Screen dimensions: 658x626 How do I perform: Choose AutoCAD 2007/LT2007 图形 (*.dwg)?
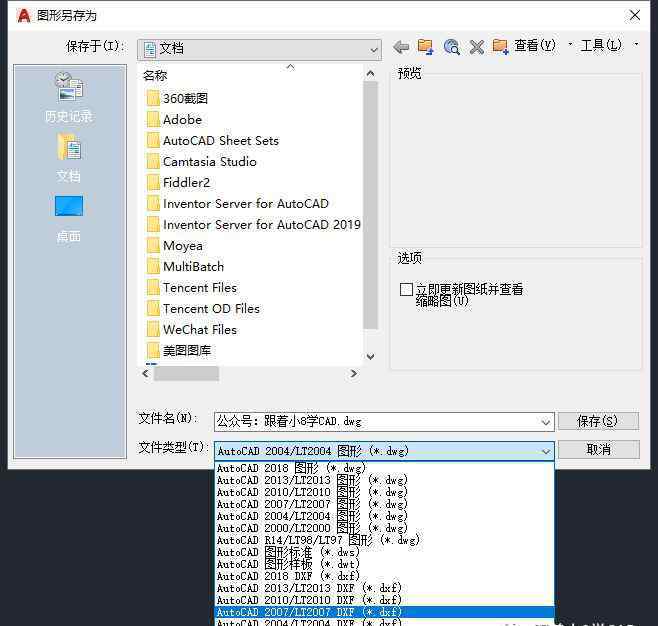coord(384,504)
